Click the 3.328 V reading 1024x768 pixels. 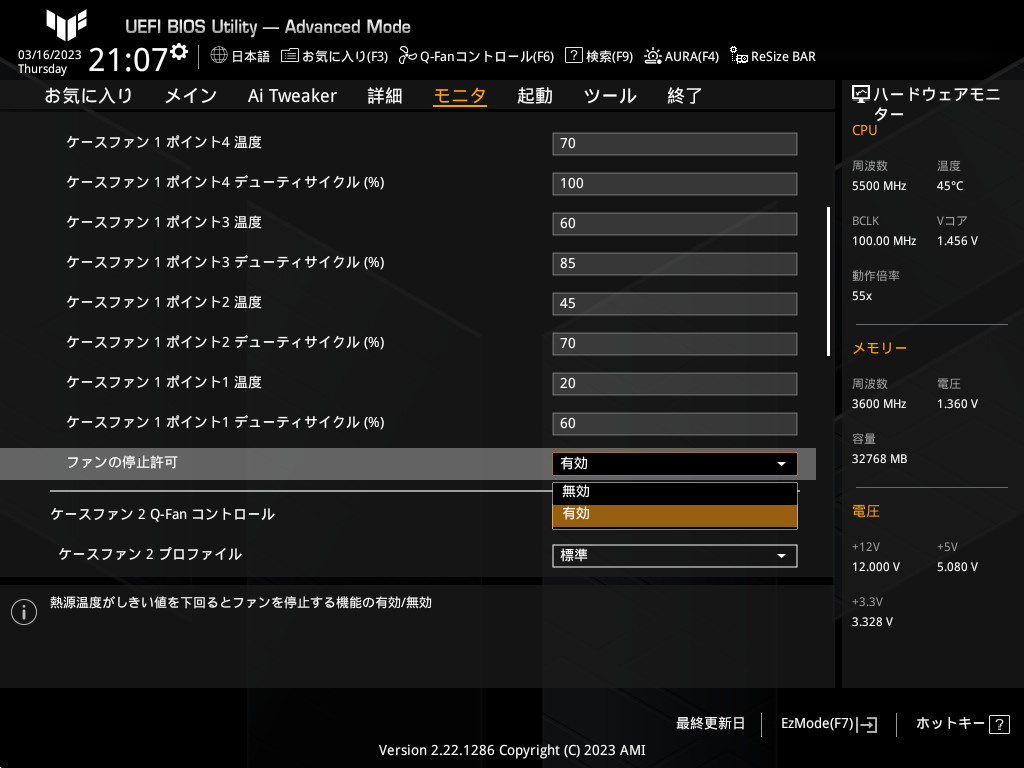pos(872,622)
